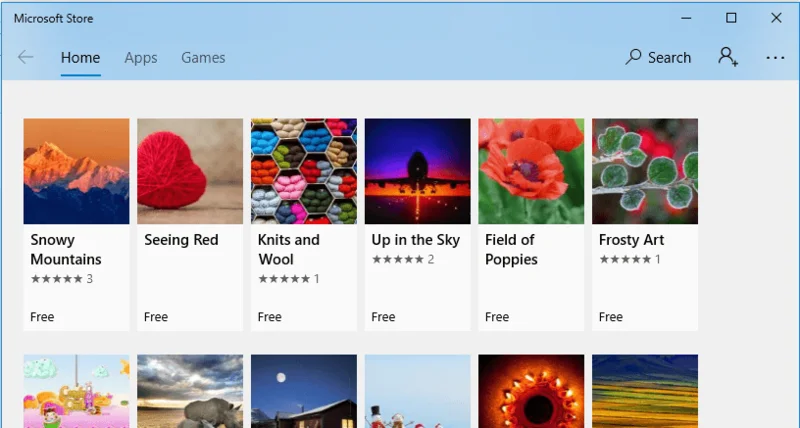Open the Up in the Sky airplane thumbnail
This screenshot has height=428, width=800.
tap(418, 171)
